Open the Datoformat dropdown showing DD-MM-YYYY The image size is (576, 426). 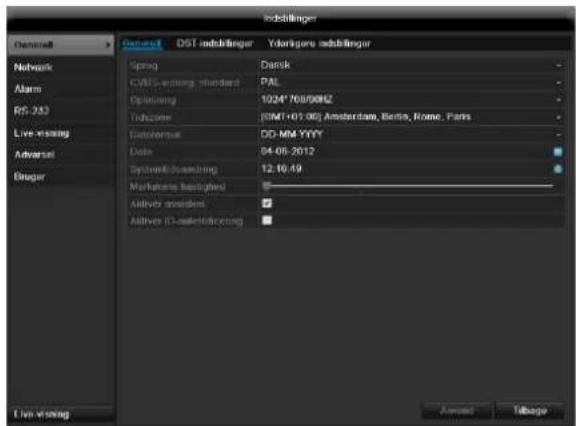pos(411,134)
